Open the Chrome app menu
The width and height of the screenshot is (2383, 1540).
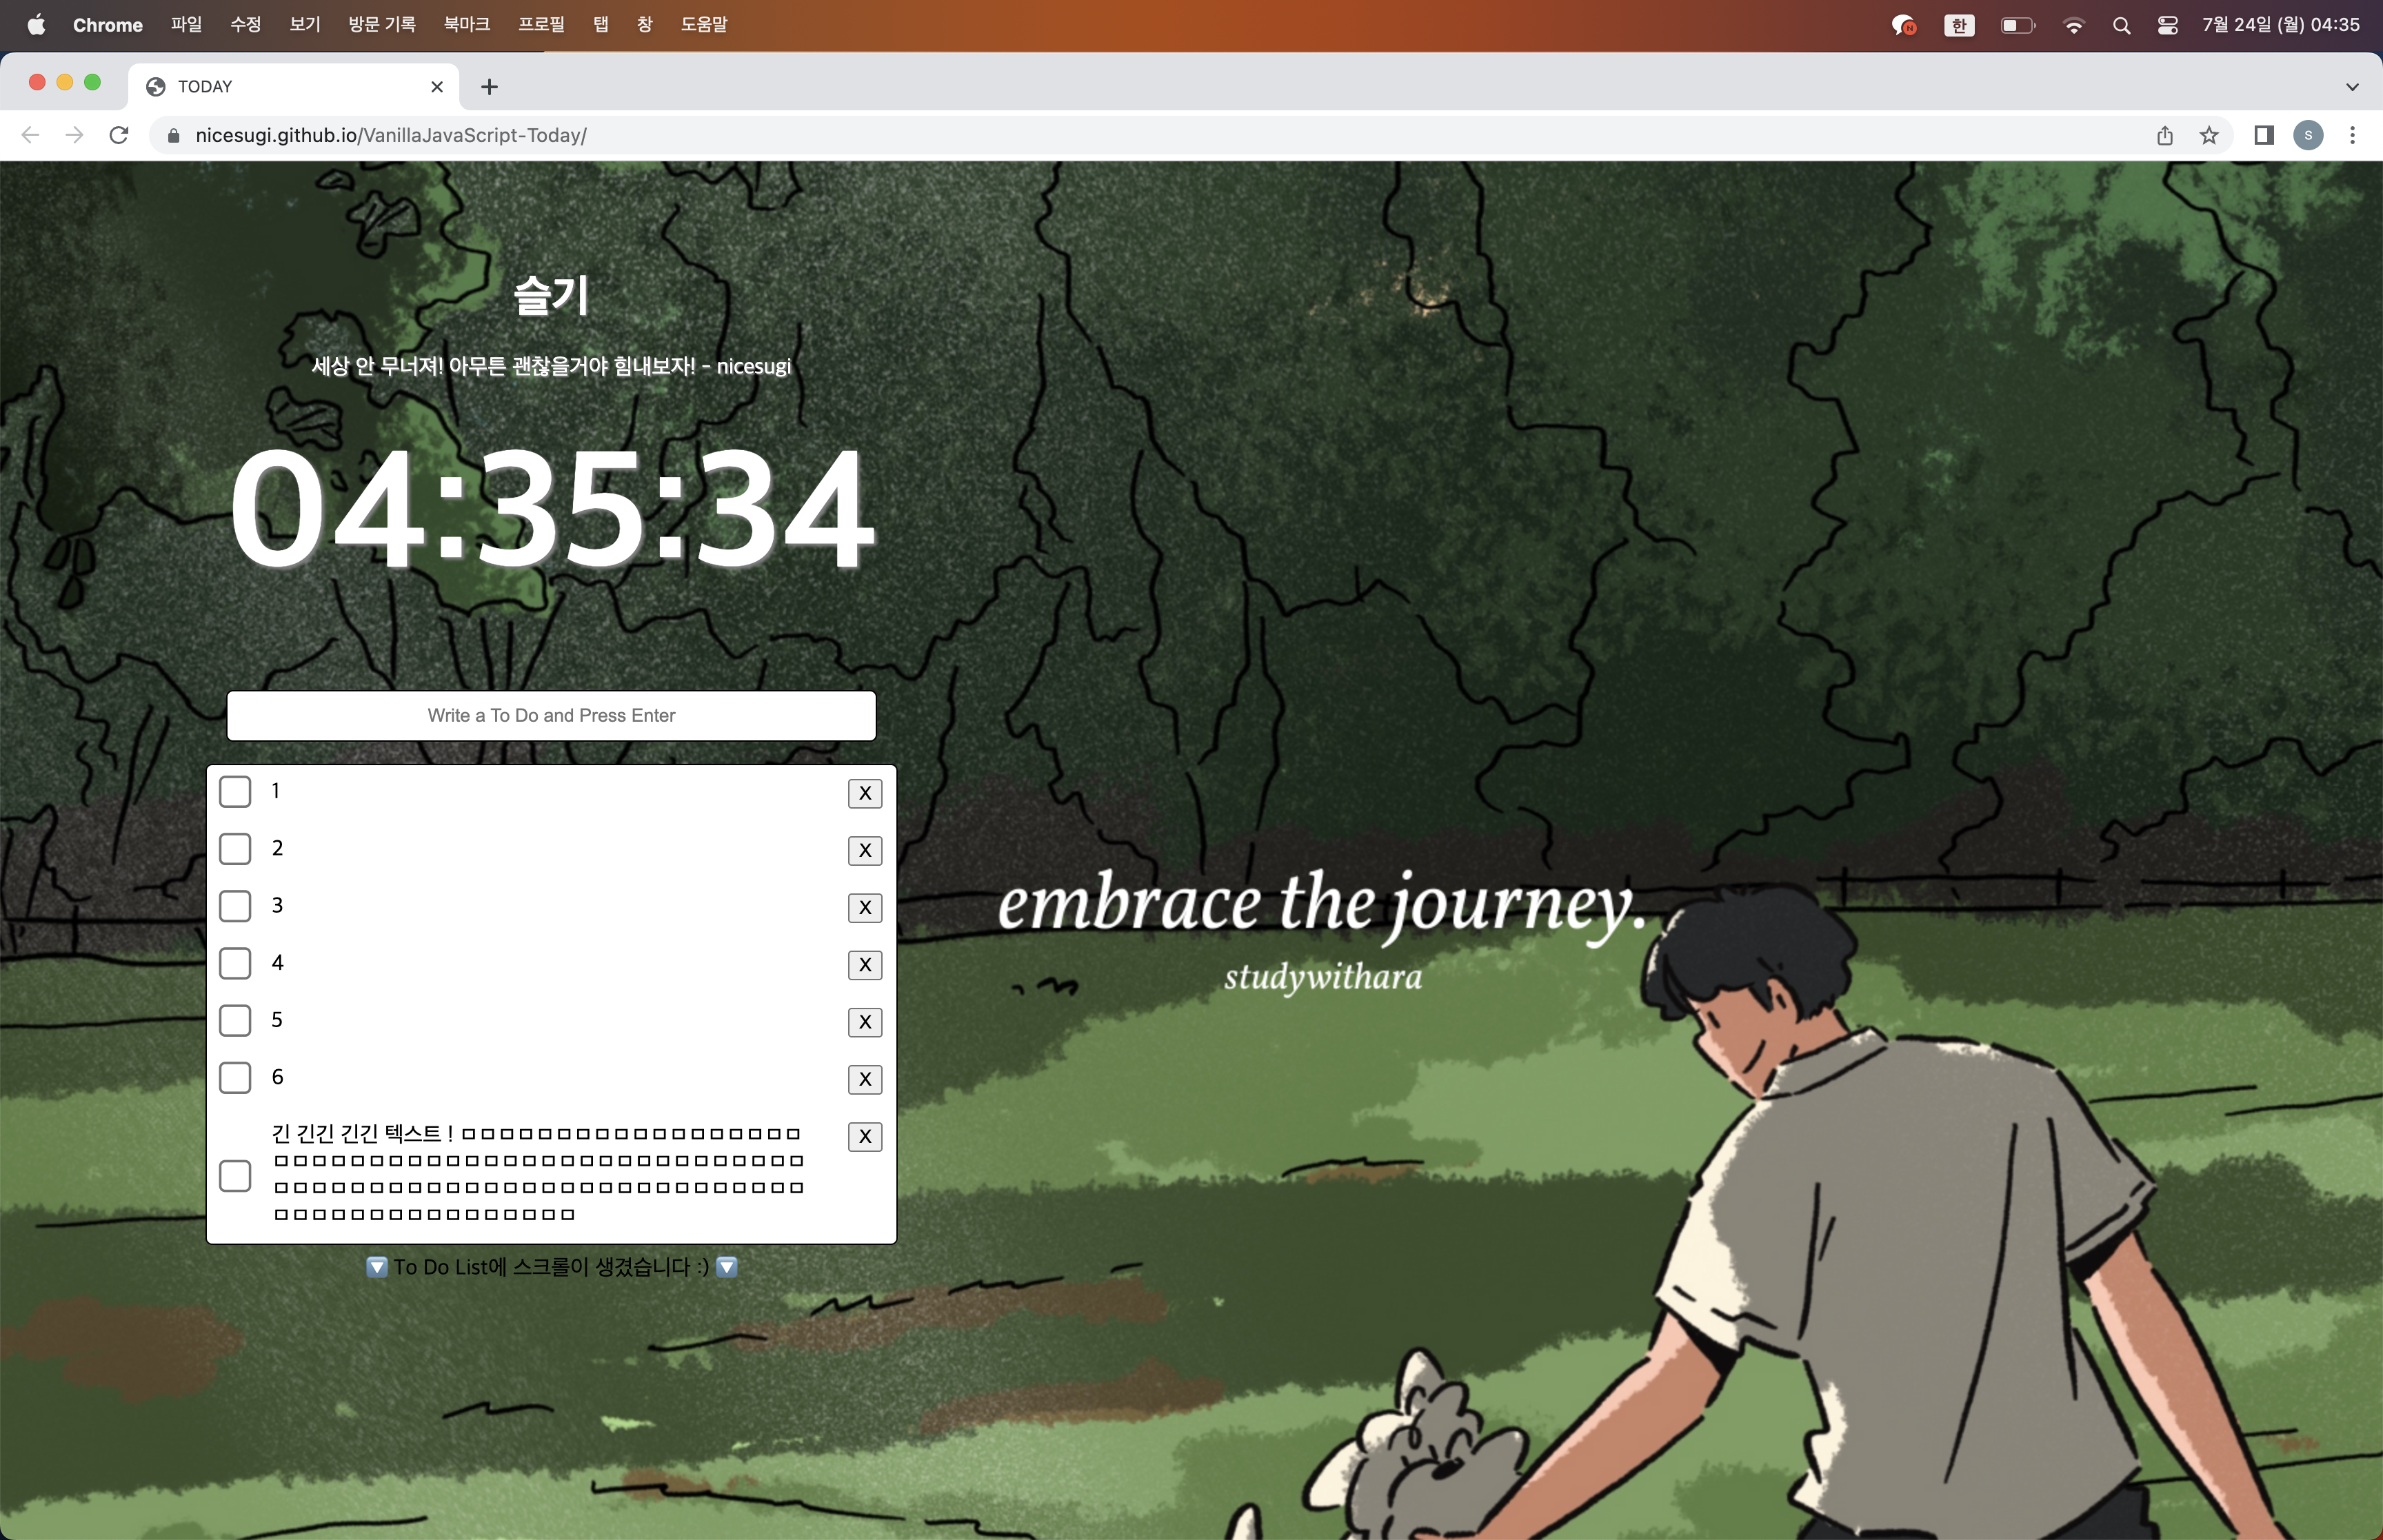click(x=108, y=25)
